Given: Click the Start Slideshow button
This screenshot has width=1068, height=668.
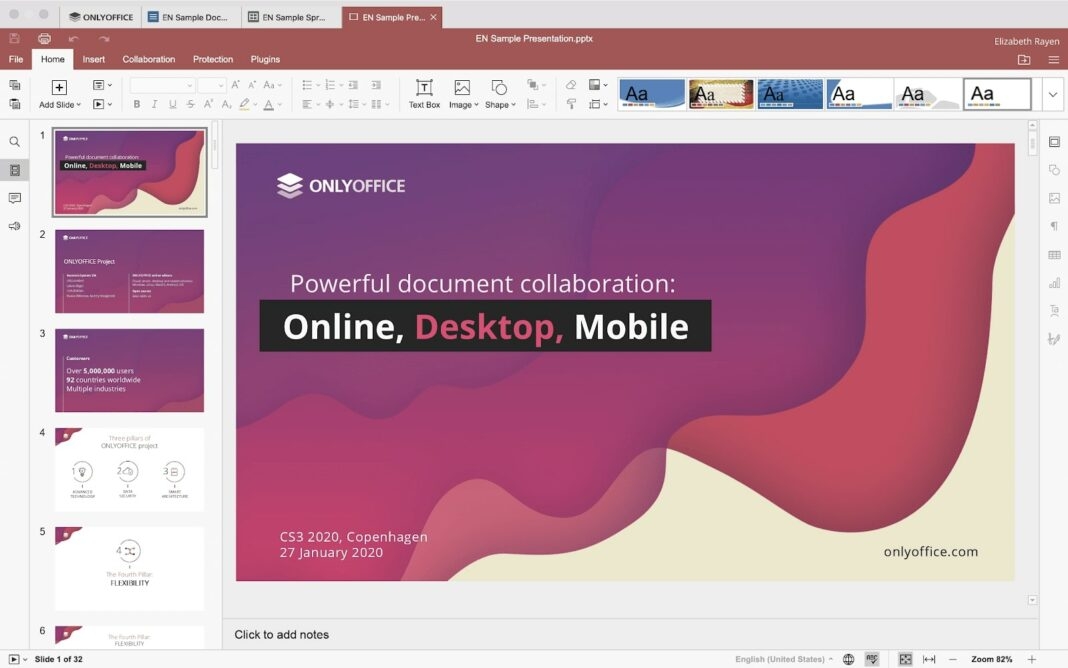Looking at the screenshot, I should [14, 658].
